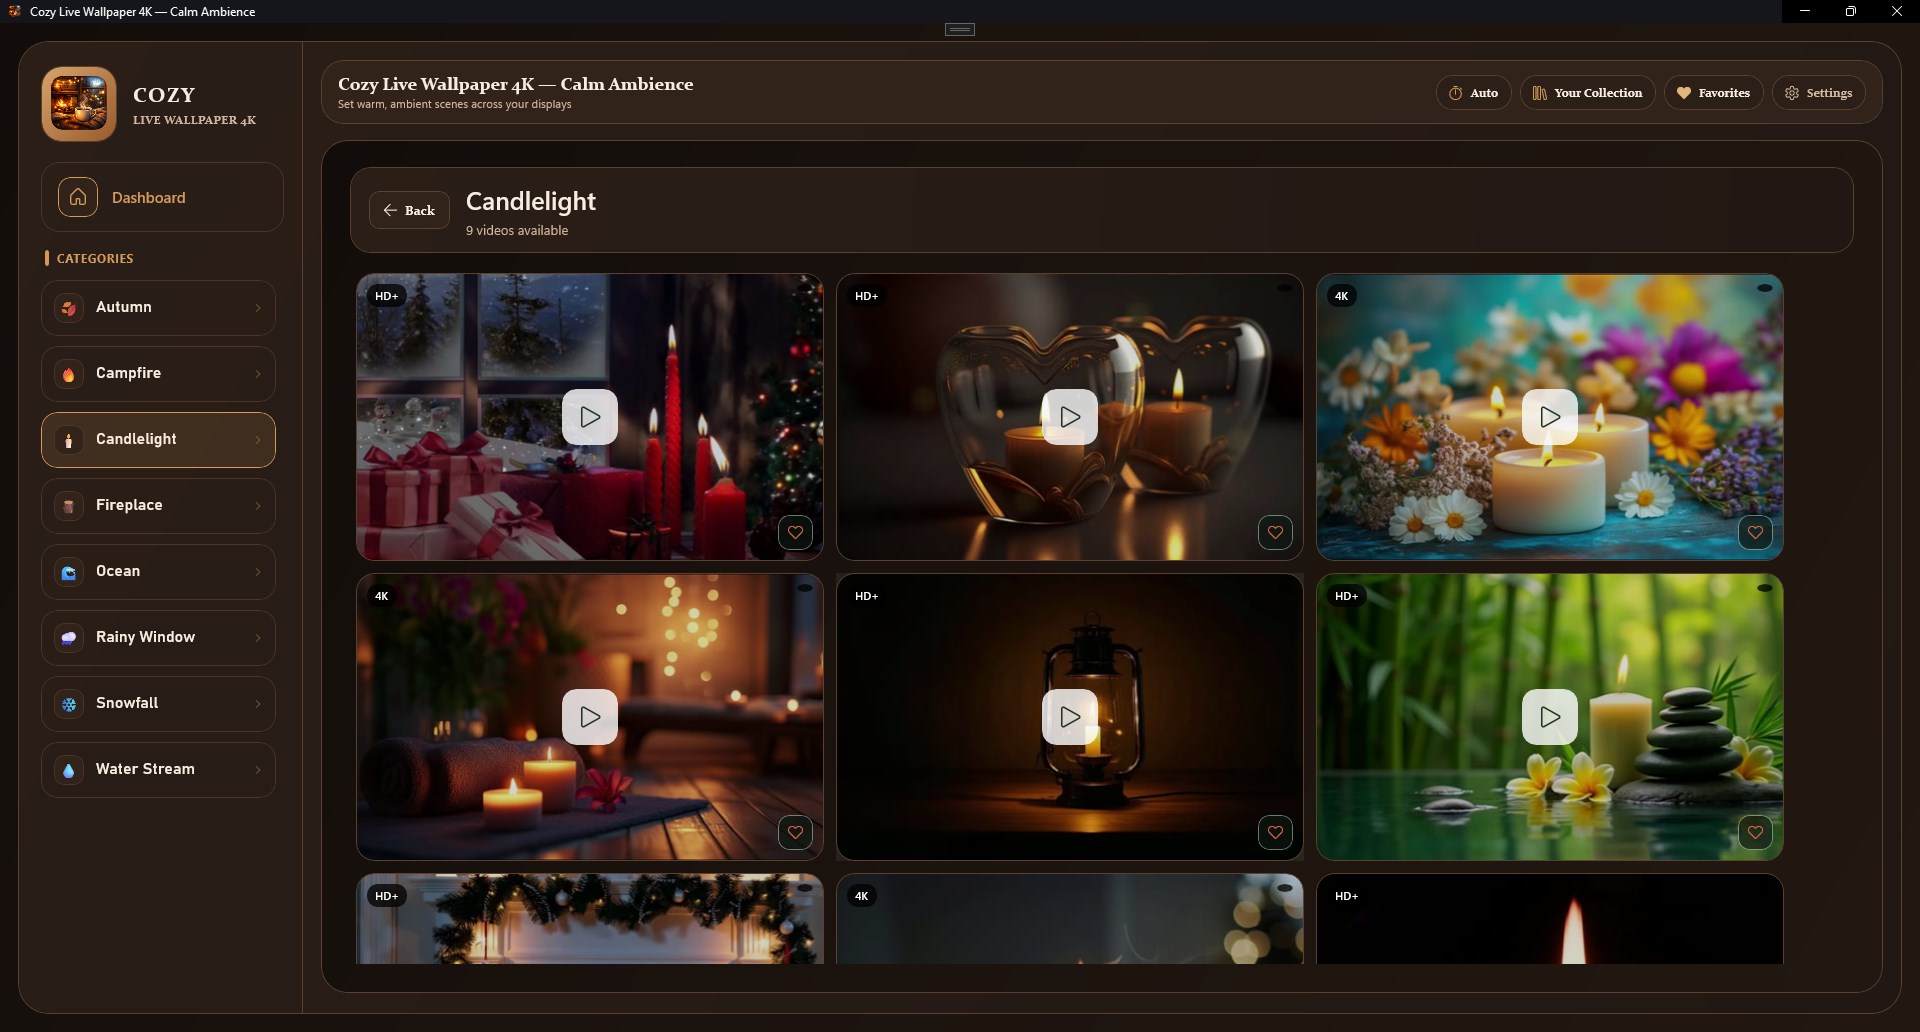Click the Your Collection library icon
This screenshot has height=1032, width=1920.
tap(1540, 93)
